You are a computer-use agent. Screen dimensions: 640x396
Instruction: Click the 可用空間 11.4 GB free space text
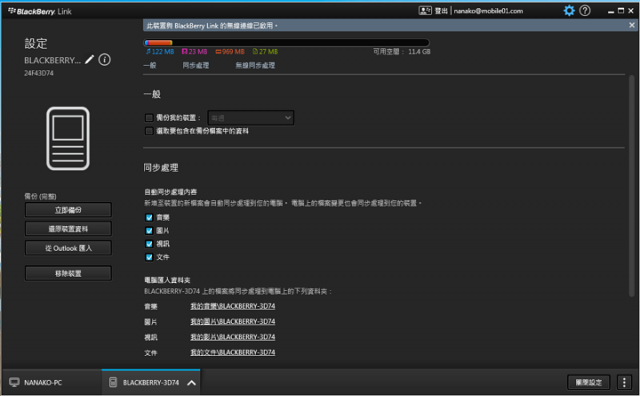point(402,51)
